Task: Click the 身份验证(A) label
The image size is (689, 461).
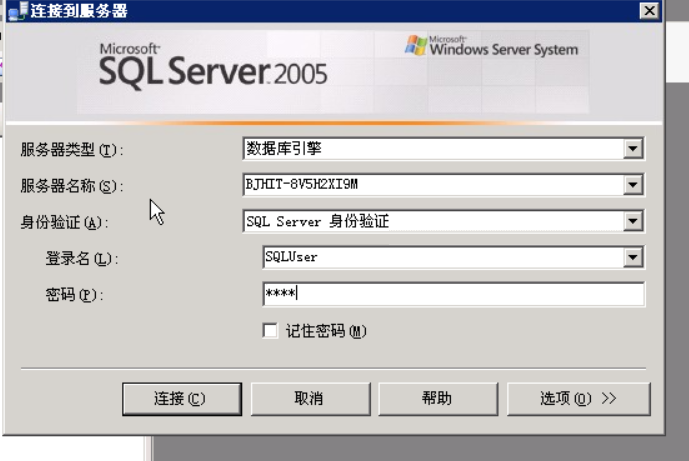Action: [x=64, y=222]
